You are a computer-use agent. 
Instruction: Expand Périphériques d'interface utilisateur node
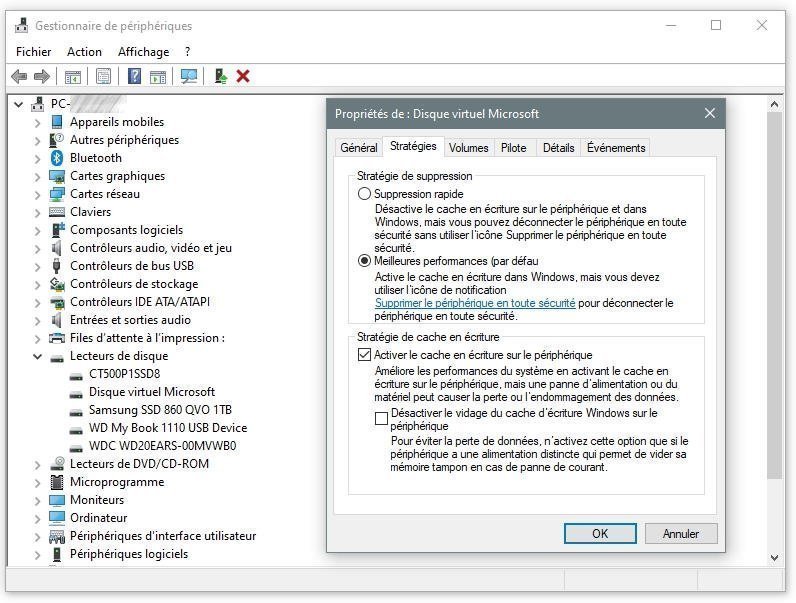tap(38, 537)
